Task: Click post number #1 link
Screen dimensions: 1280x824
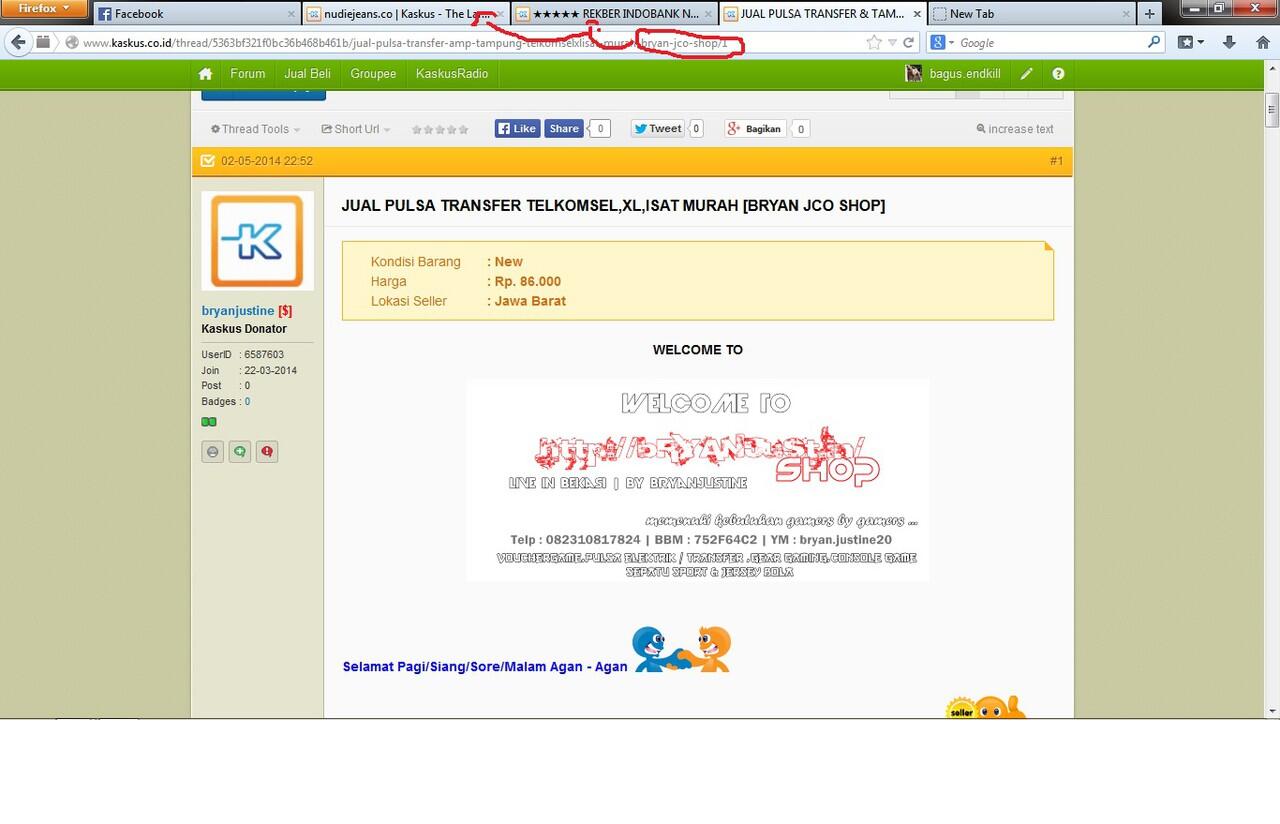Action: pos(1056,161)
